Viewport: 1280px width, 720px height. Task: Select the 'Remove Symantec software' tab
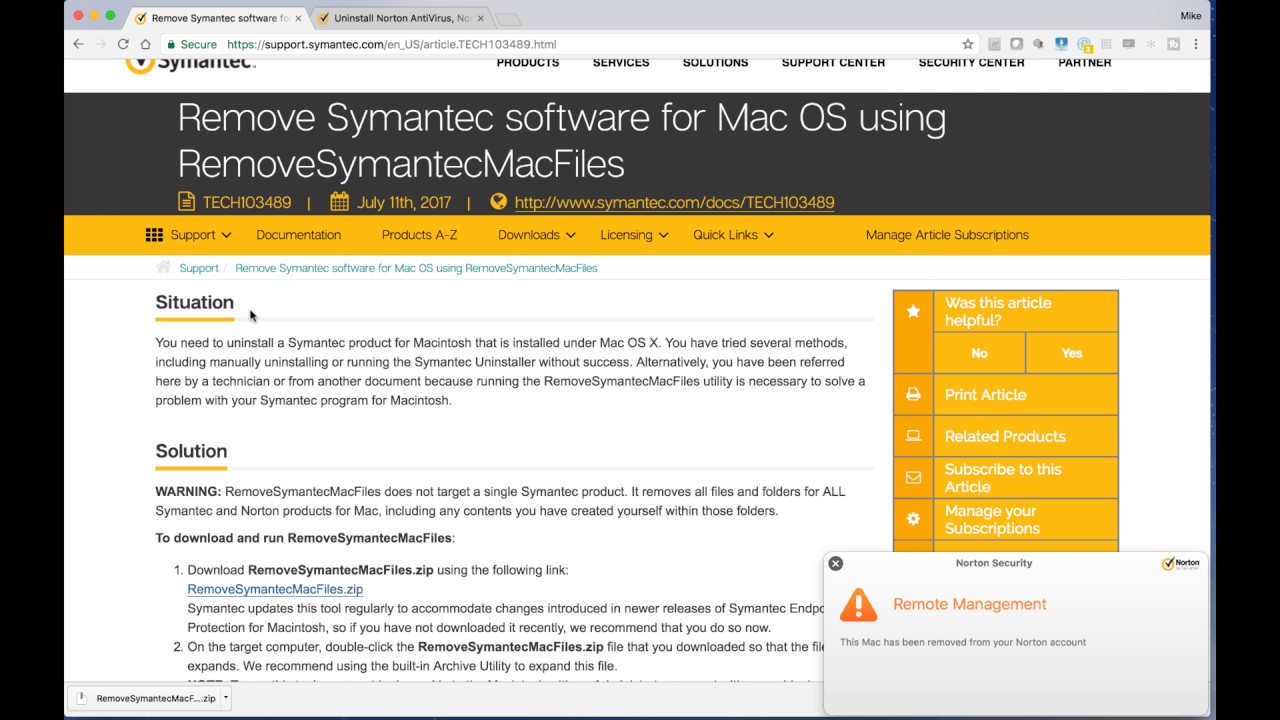pos(220,18)
